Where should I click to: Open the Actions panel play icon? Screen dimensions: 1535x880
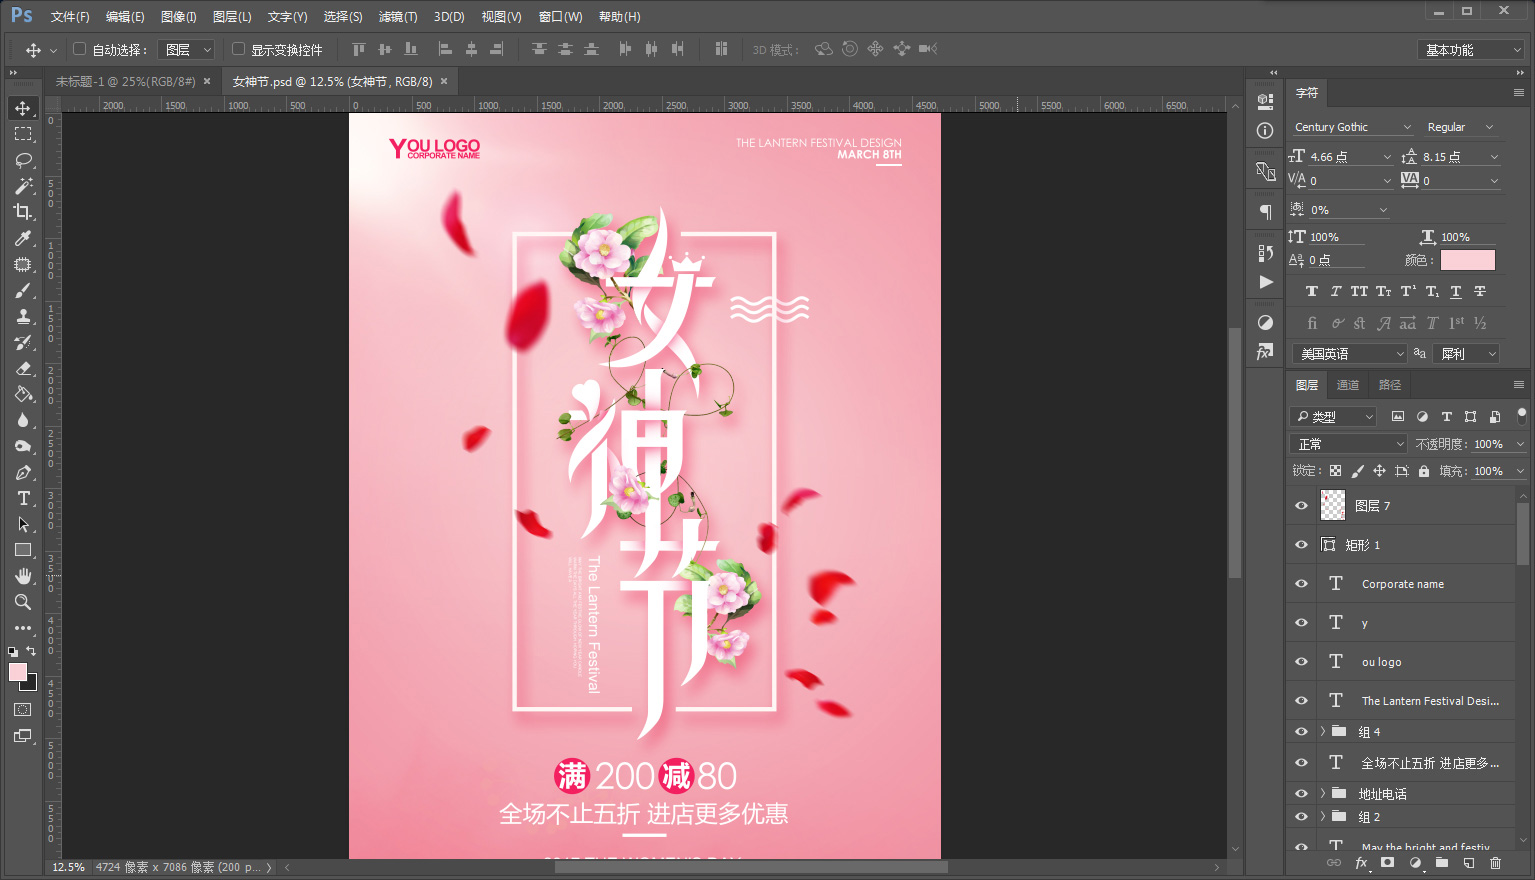1265,282
